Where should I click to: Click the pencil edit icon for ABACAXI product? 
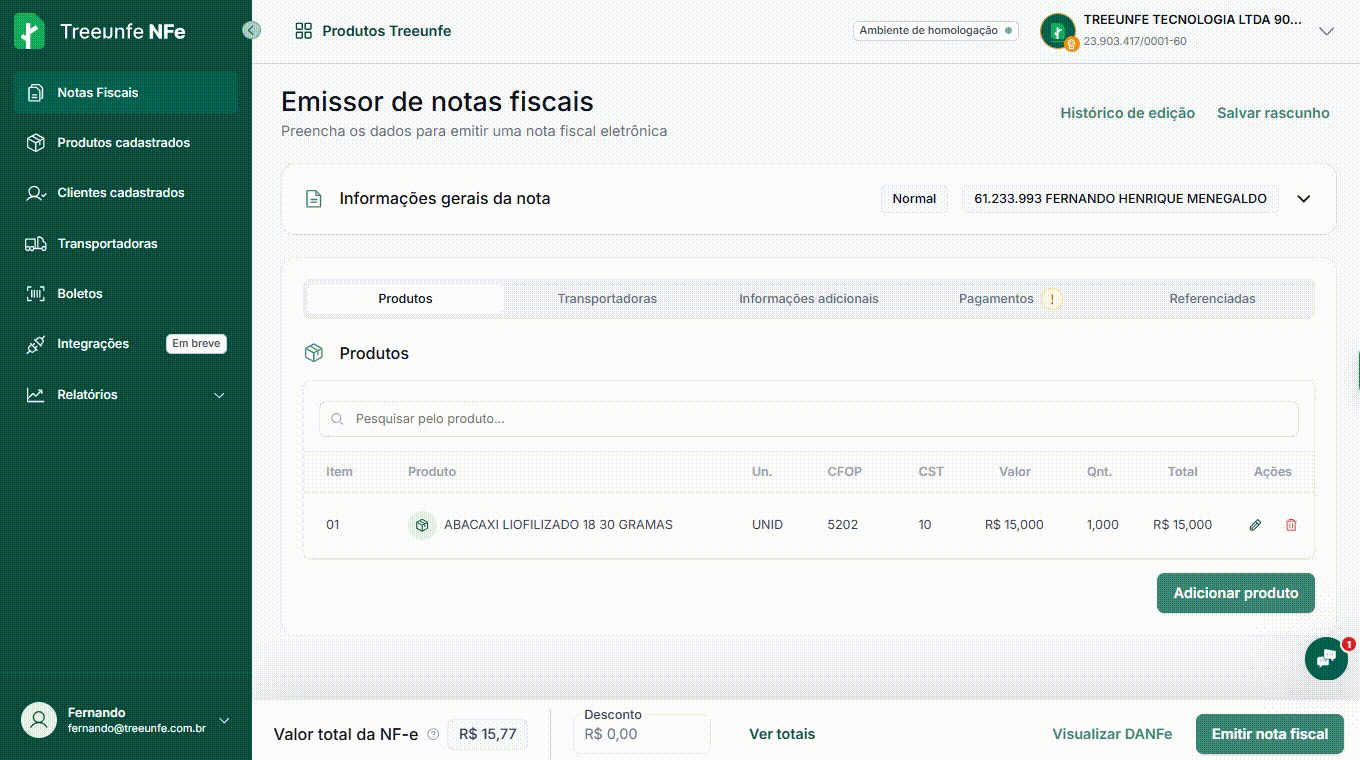[x=1255, y=525]
